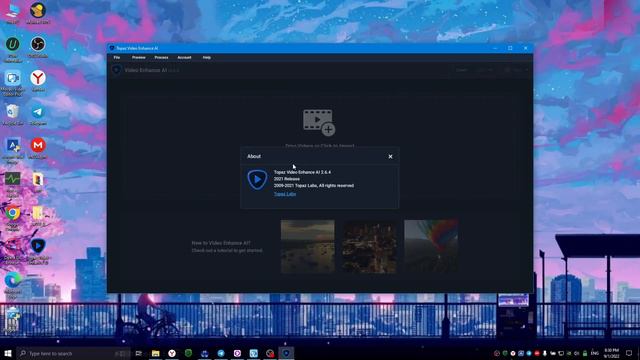Open the lake sunset tutorial thumbnail
Viewport: 640px width, 360px height.
pos(308,246)
